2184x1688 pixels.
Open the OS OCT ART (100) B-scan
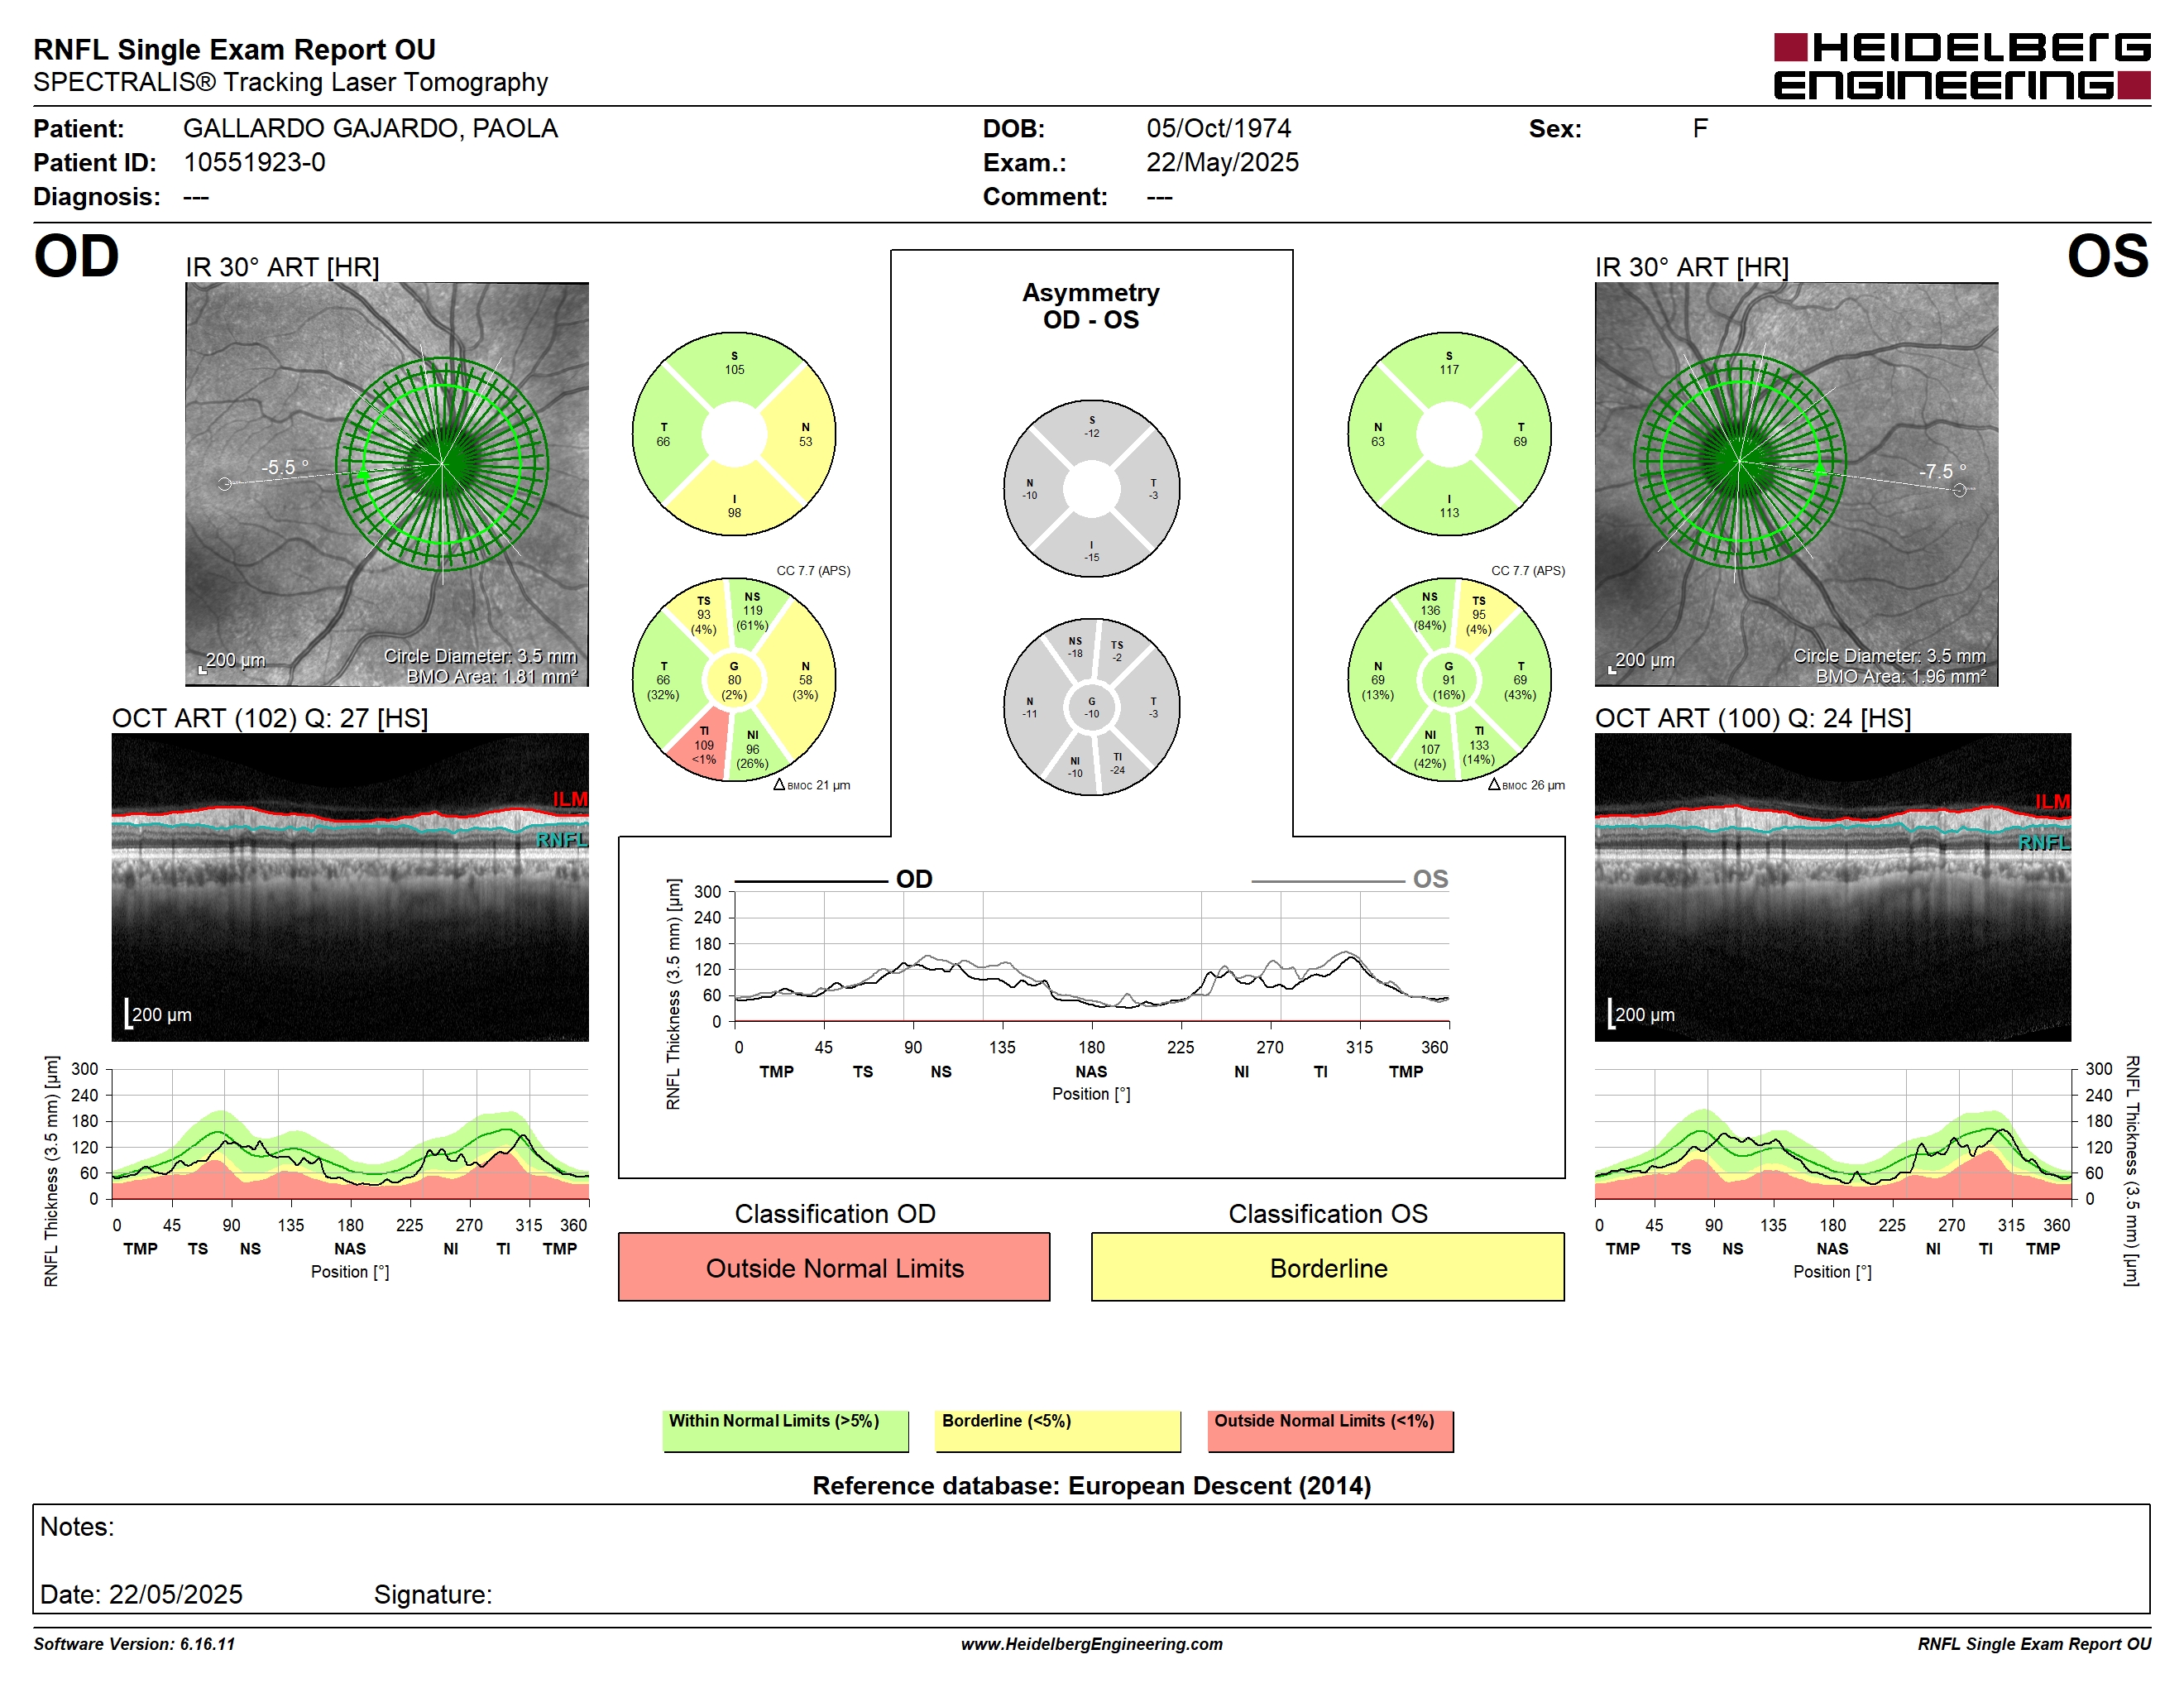click(x=1832, y=888)
